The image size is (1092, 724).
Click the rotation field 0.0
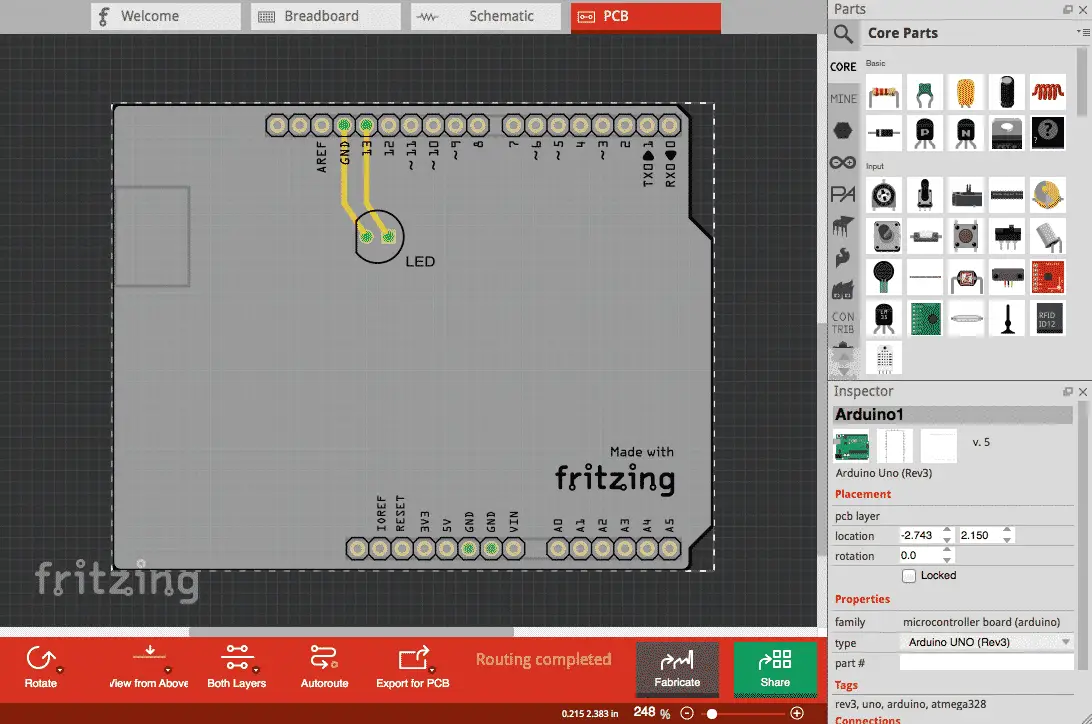919,556
